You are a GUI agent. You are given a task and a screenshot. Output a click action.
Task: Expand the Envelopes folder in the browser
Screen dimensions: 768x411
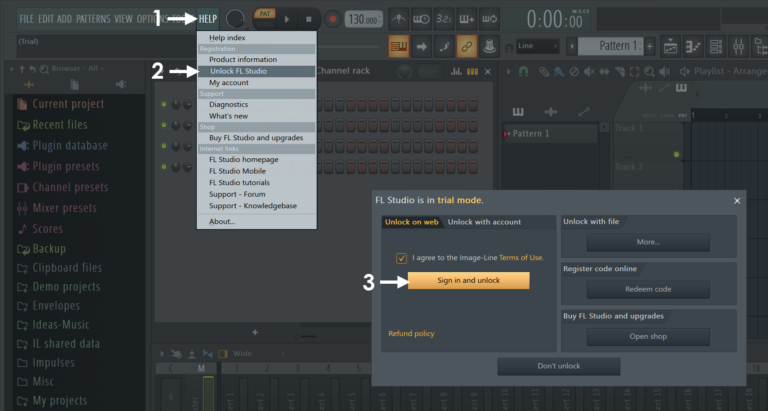coord(48,306)
